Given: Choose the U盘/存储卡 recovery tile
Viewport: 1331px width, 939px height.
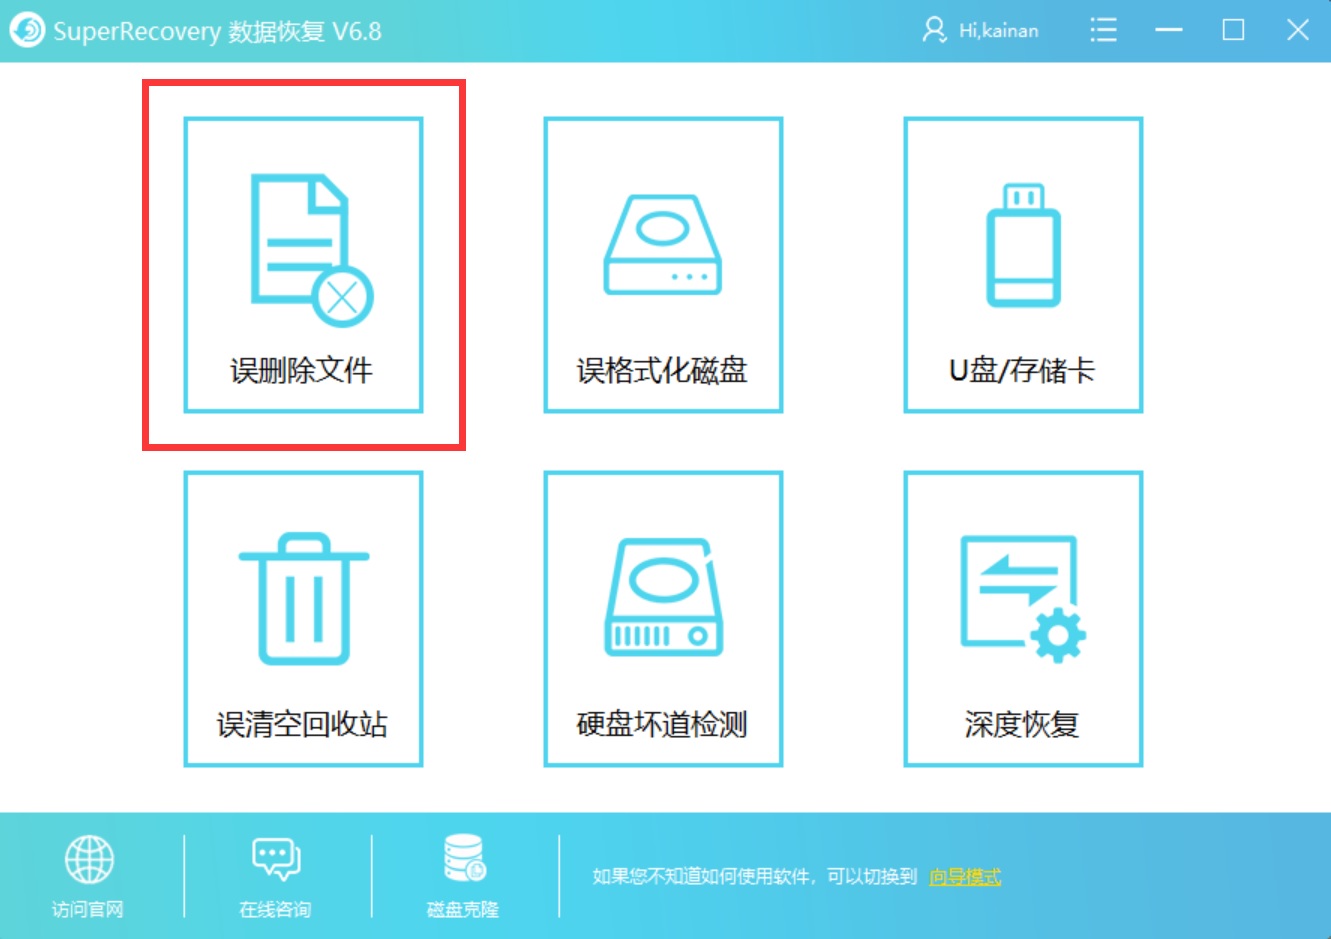Looking at the screenshot, I should point(1023,265).
